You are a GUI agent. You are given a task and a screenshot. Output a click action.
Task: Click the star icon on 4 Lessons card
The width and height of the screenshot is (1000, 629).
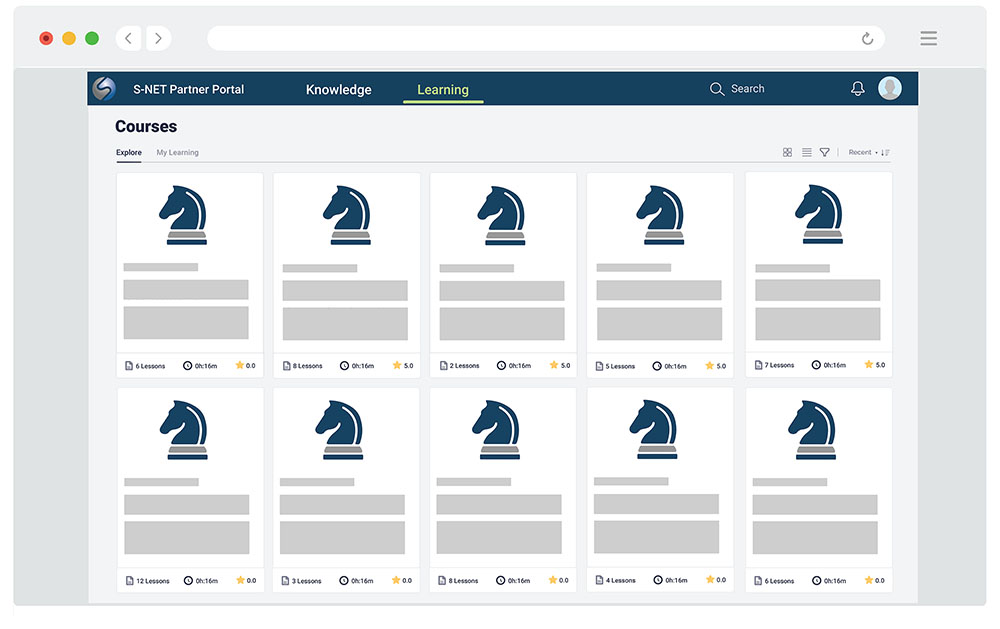(x=710, y=579)
